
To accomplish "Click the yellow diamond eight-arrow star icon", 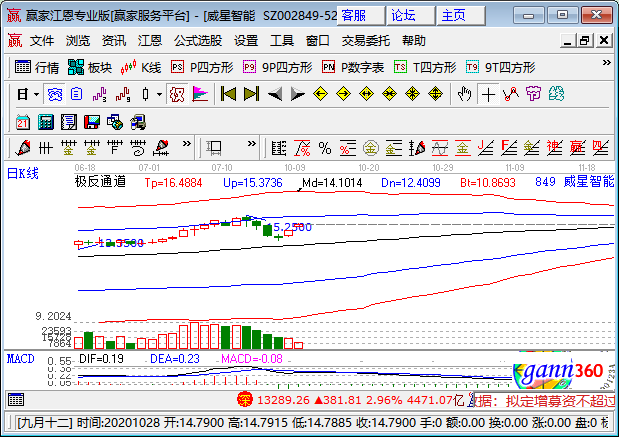I will pyautogui.click(x=412, y=94).
